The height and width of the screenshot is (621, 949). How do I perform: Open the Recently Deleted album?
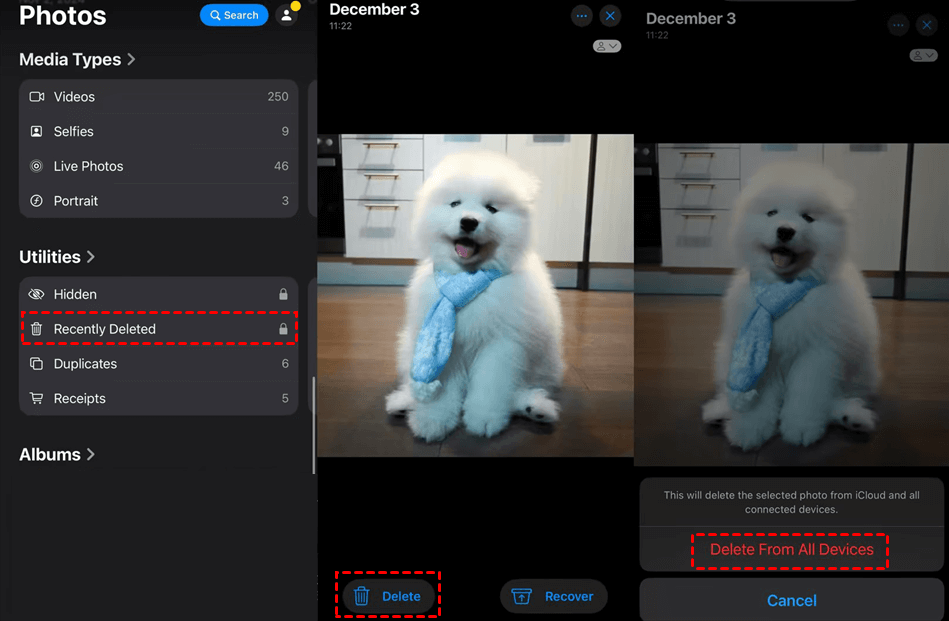[159, 329]
